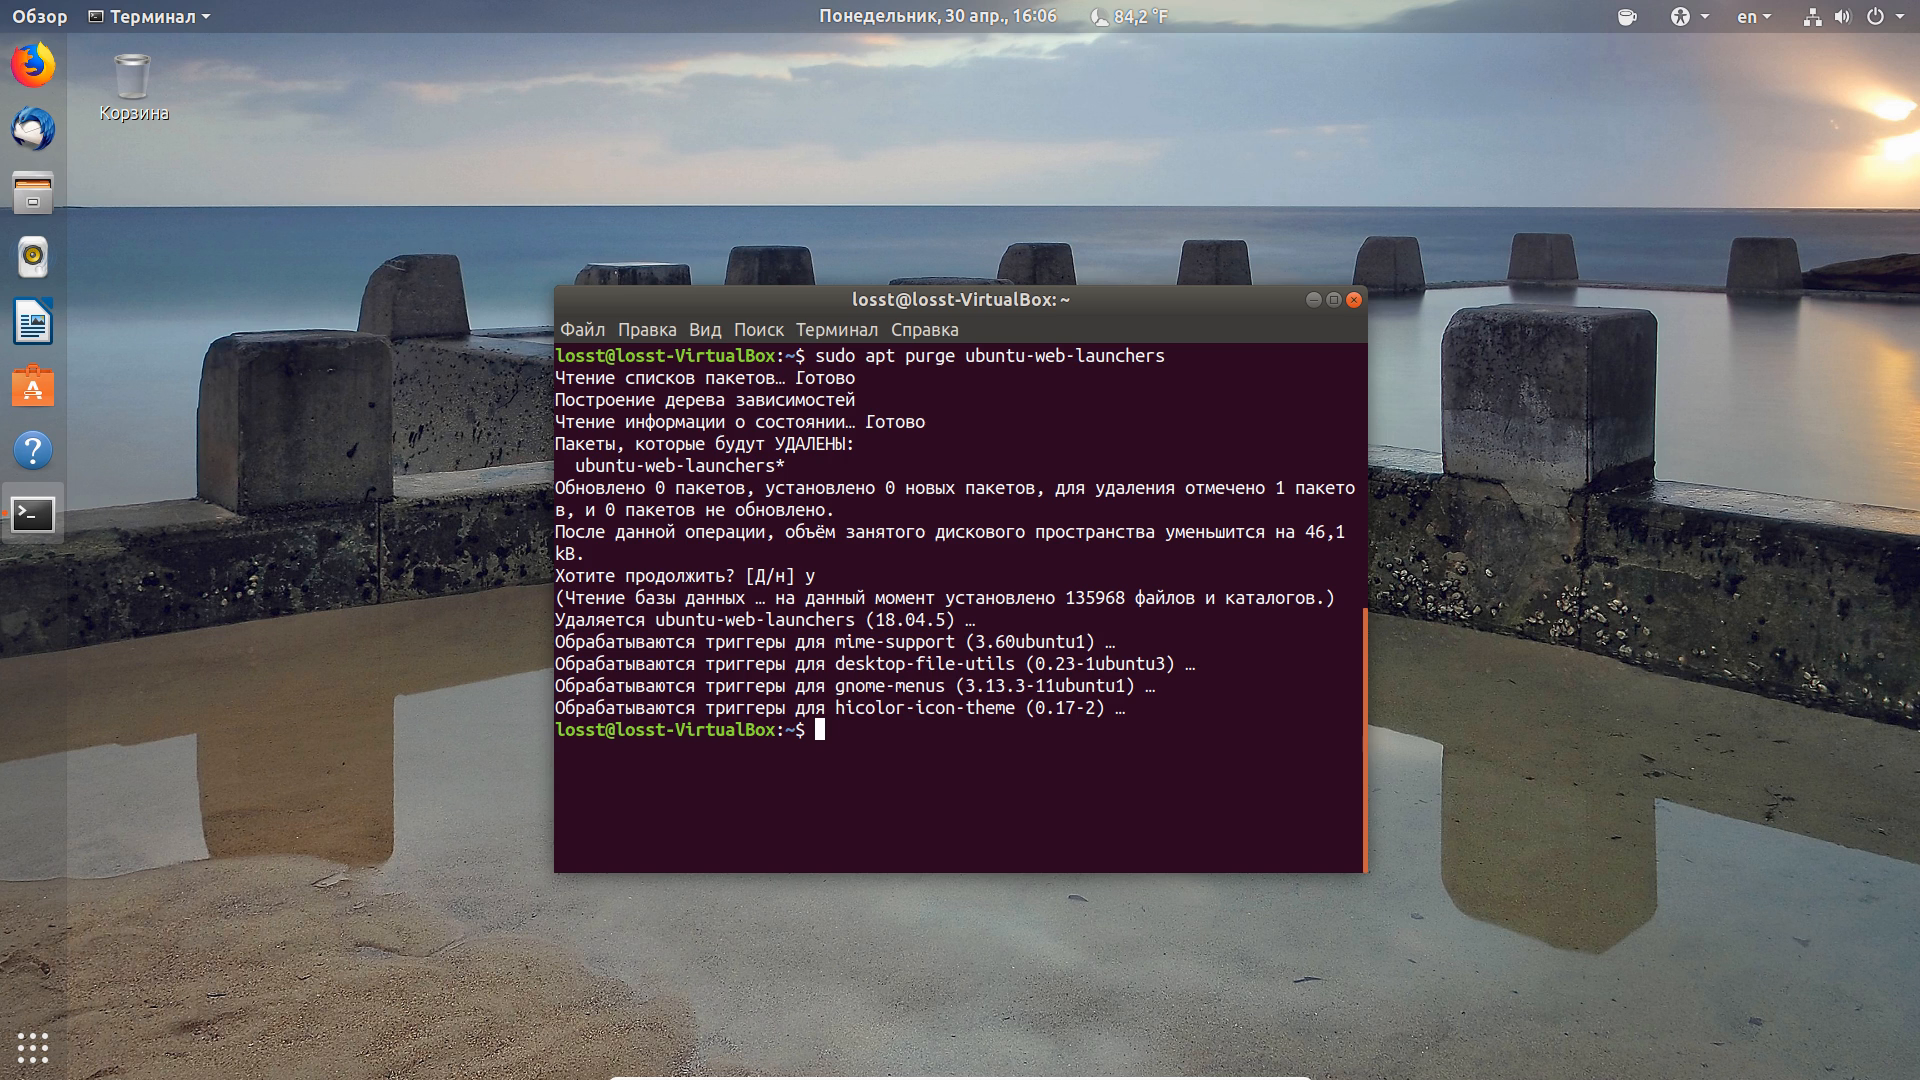Launch Firefox from the dock

tap(33, 65)
